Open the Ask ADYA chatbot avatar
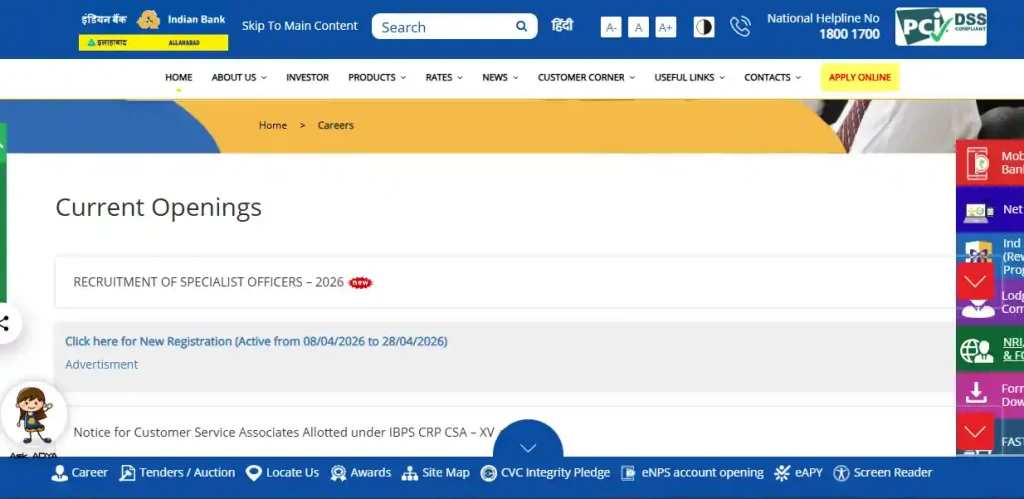The height and width of the screenshot is (499, 1024). [33, 415]
